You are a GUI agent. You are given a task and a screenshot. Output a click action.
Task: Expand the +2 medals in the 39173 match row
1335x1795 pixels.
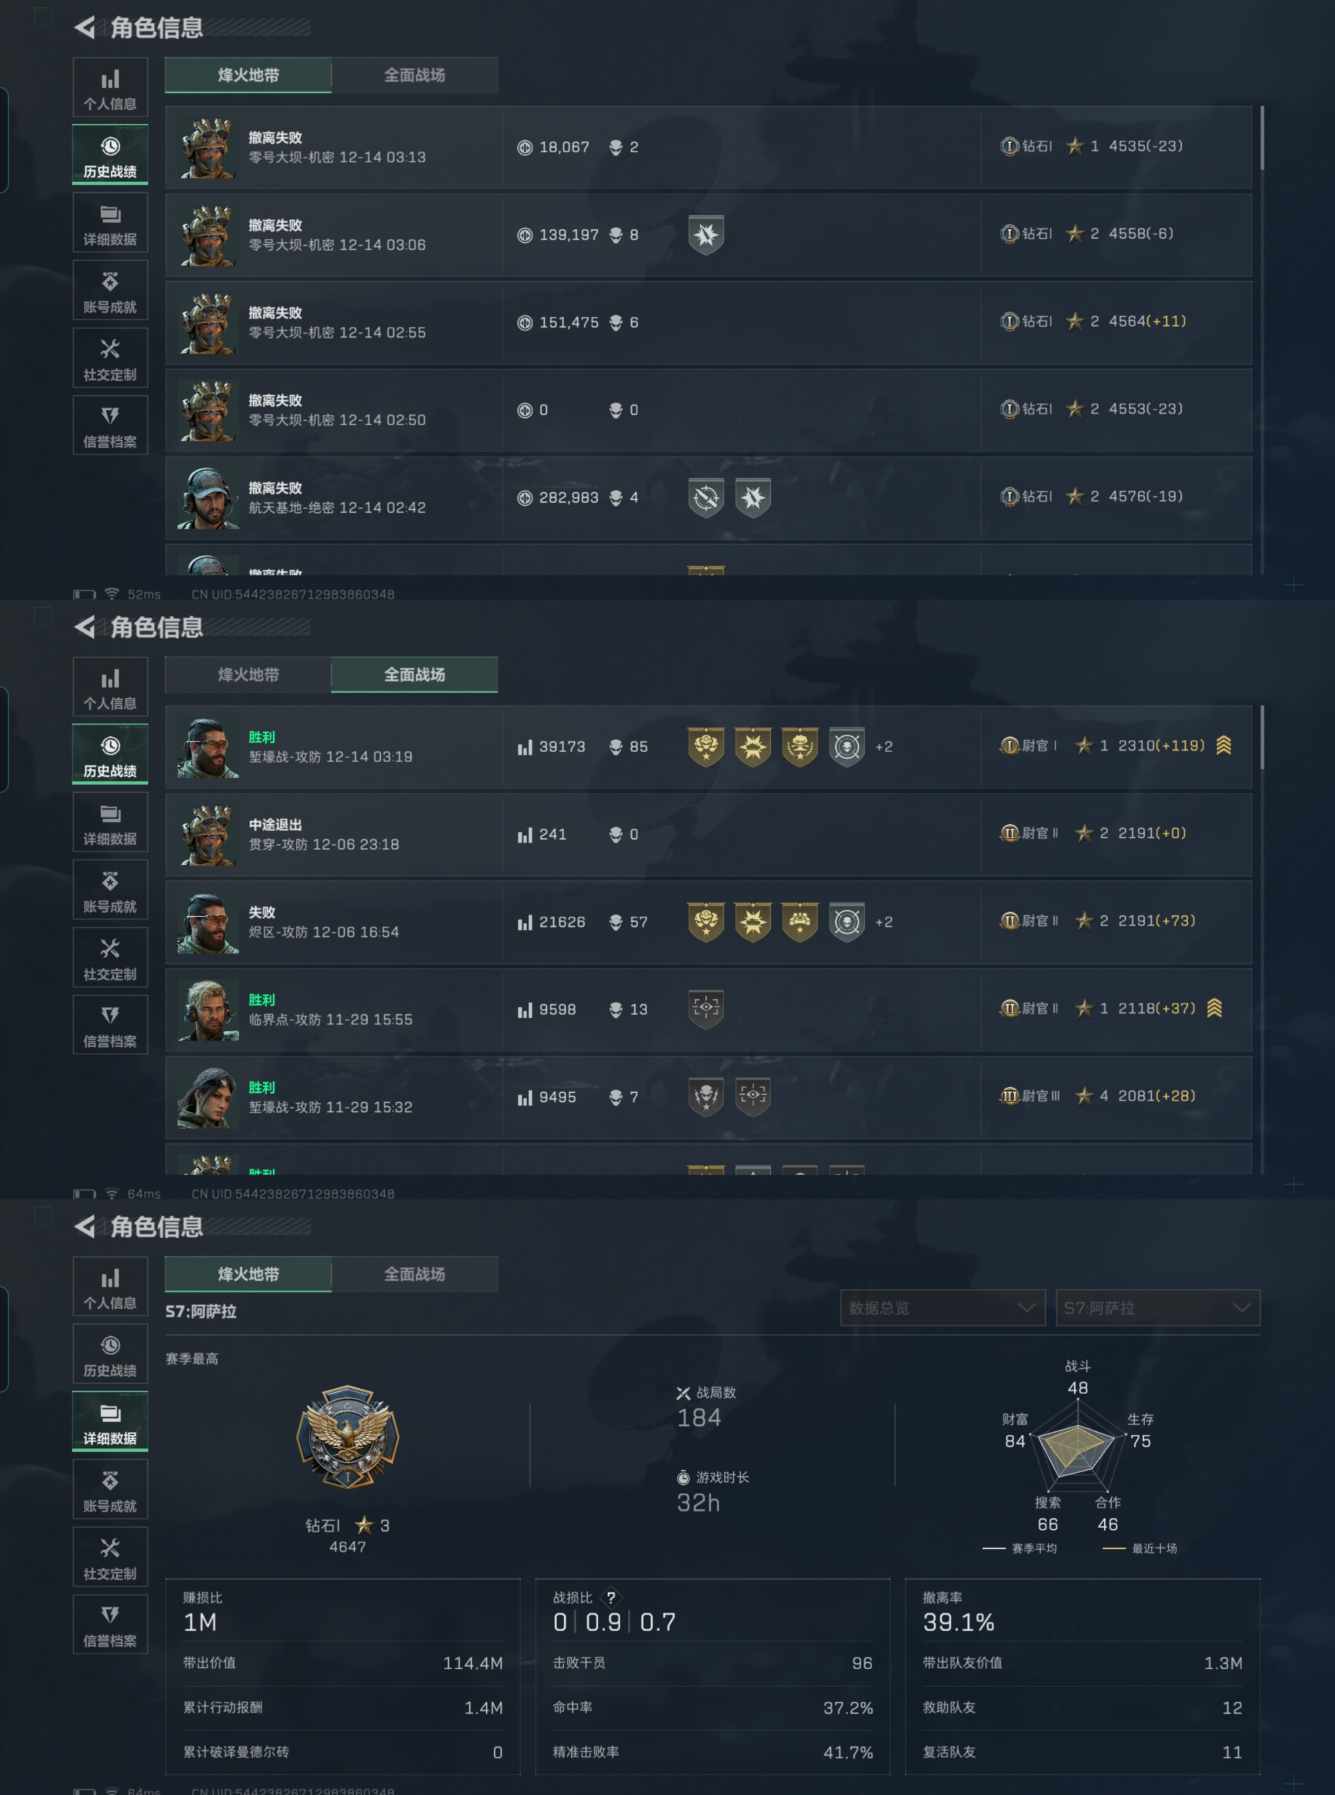click(884, 747)
